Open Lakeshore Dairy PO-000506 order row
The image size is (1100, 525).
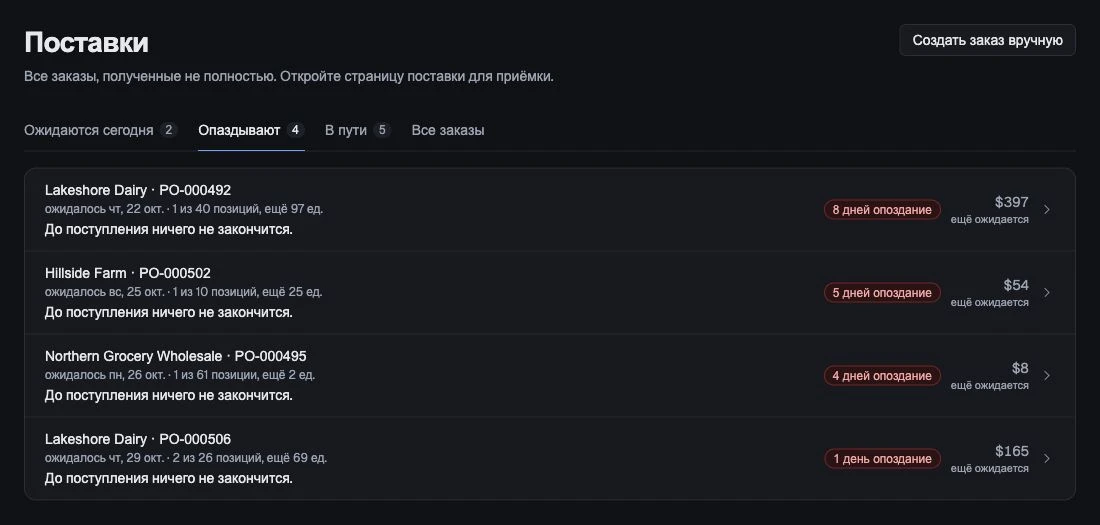pos(549,458)
